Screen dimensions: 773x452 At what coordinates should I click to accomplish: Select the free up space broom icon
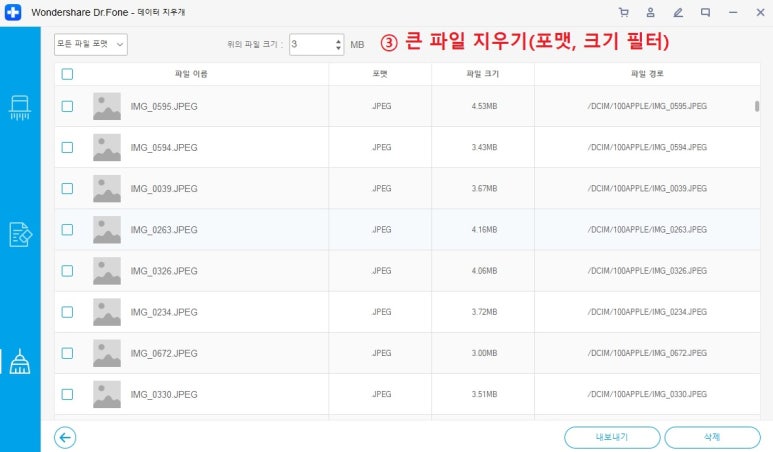tap(20, 362)
